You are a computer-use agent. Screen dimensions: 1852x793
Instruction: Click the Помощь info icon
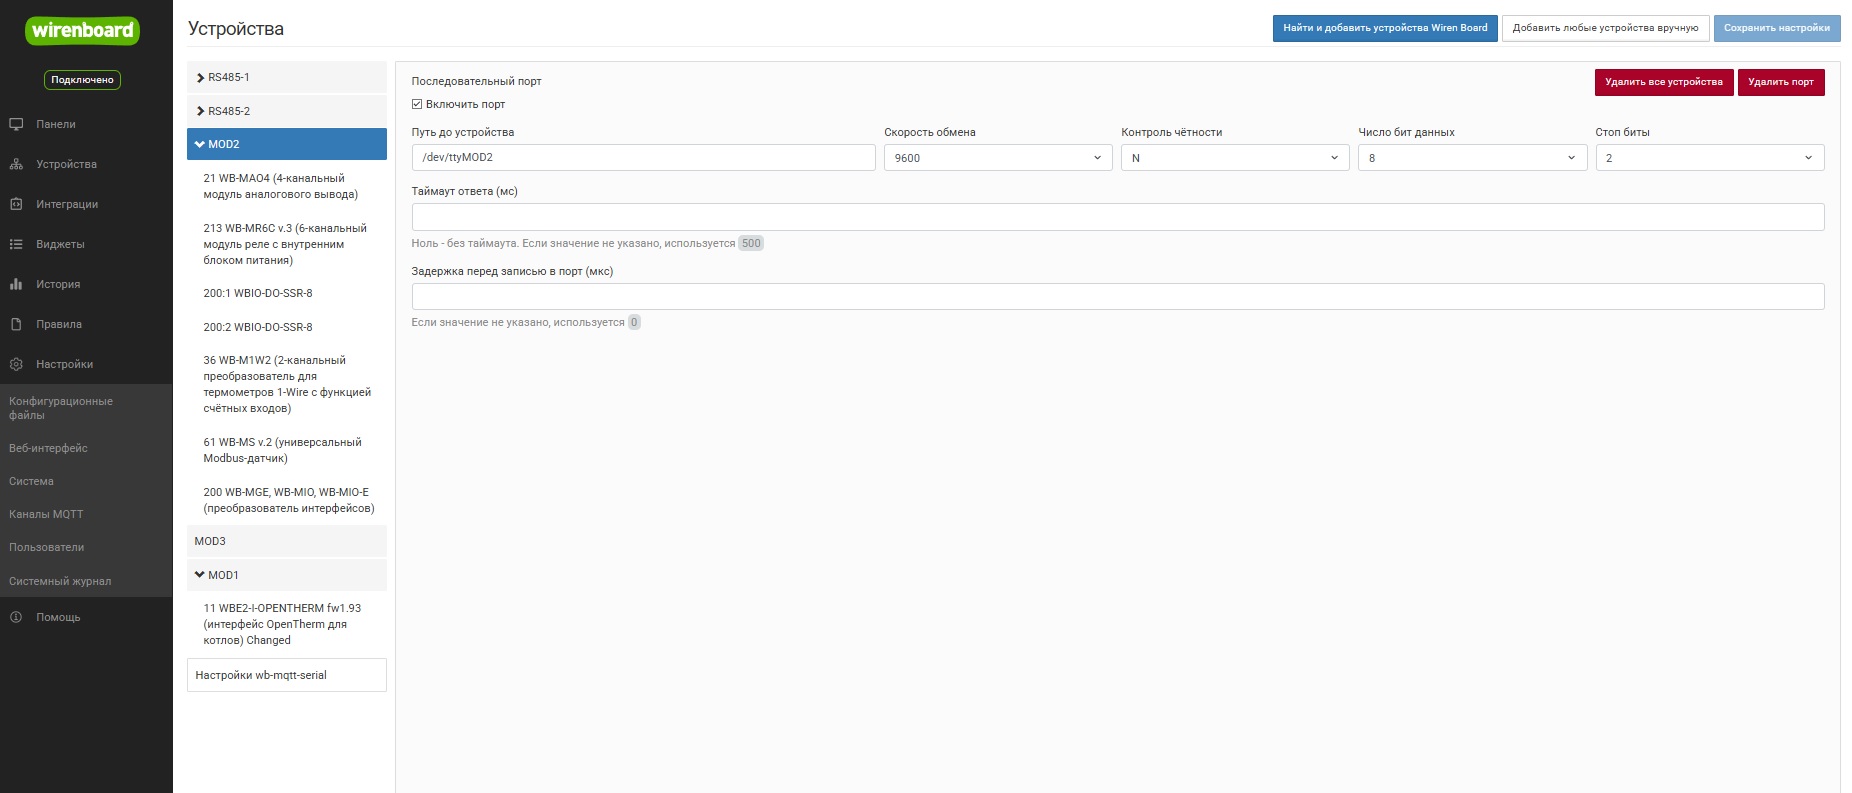coord(16,617)
